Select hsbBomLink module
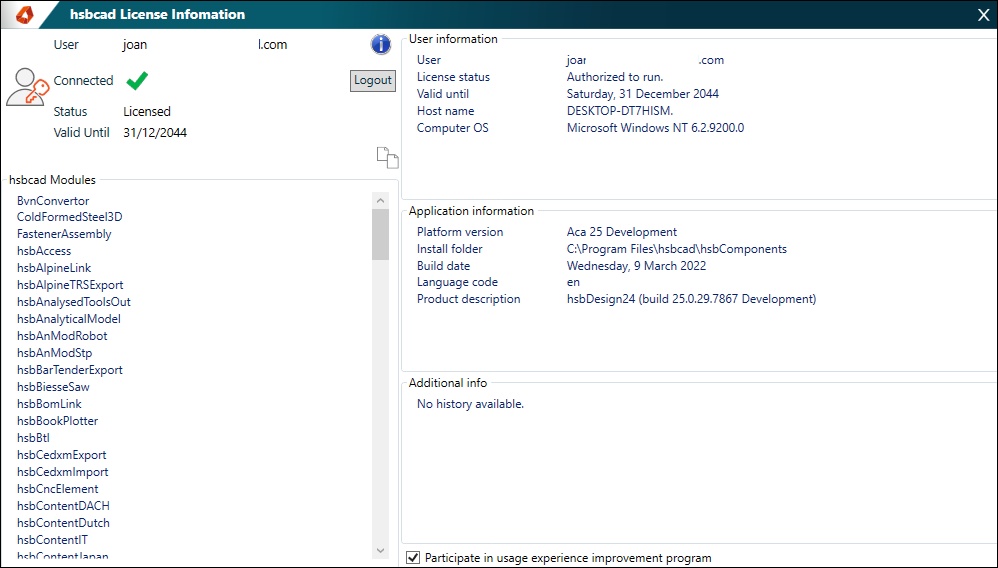The image size is (998, 568). point(49,404)
